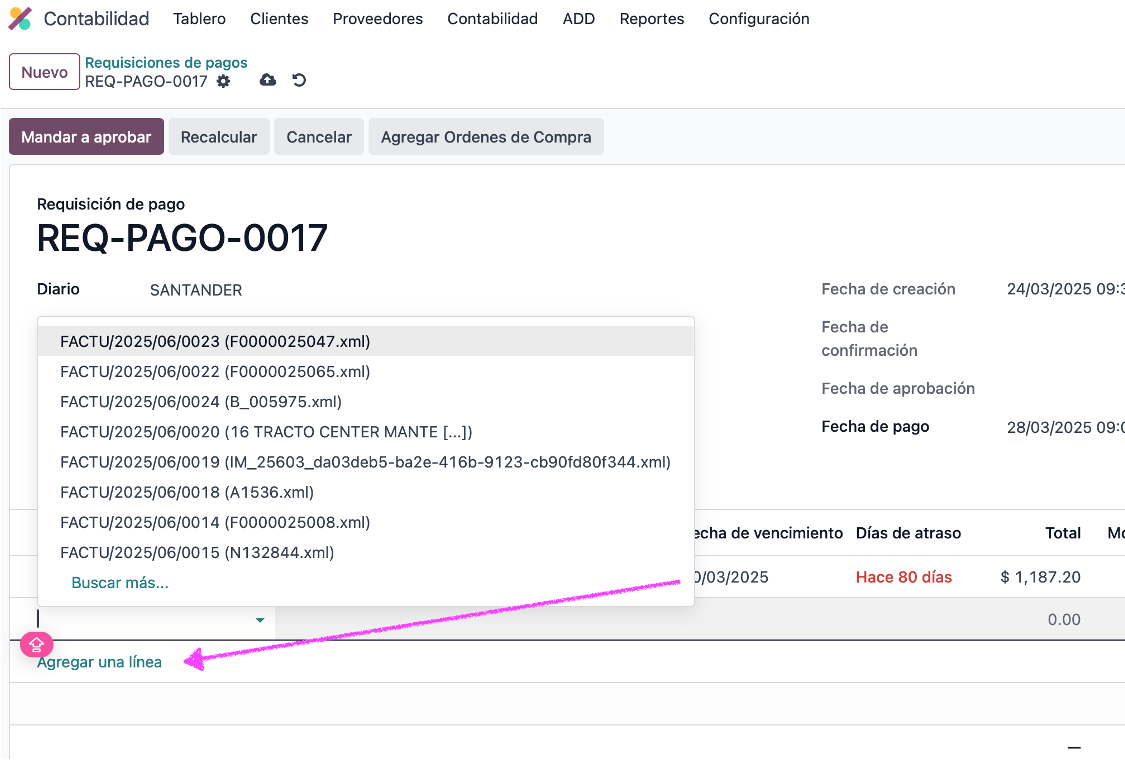Select FACTU/2025/06/0024 (B_005975.xml) option

tap(366, 402)
